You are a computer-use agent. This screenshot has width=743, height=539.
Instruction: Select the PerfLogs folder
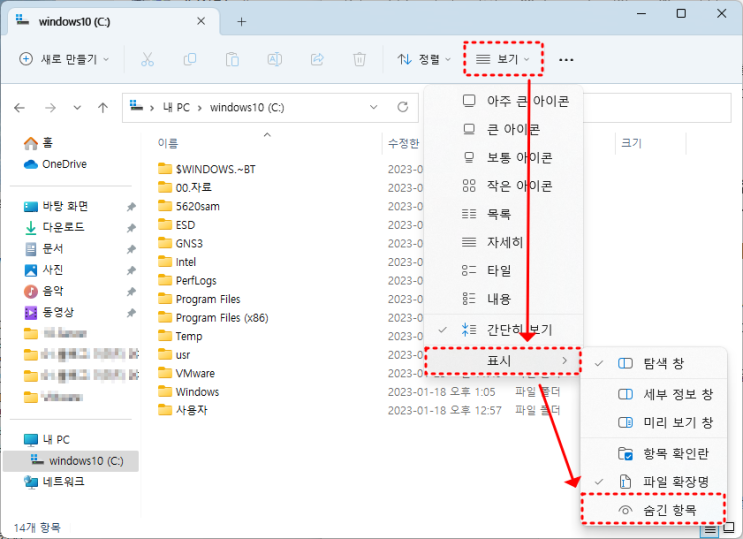pos(187,281)
